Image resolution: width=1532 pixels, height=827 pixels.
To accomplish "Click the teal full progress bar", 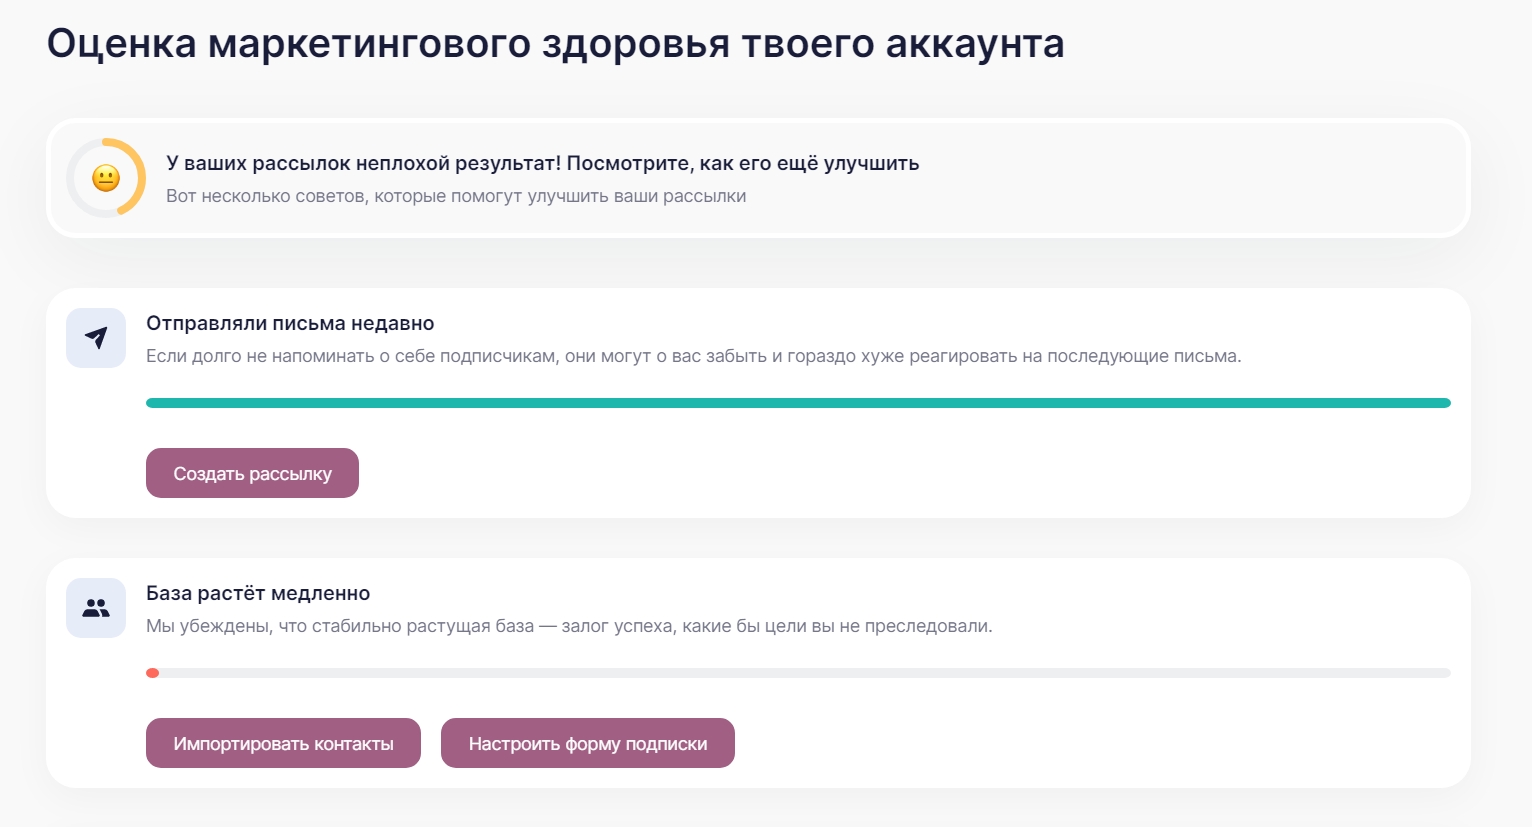I will [798, 403].
